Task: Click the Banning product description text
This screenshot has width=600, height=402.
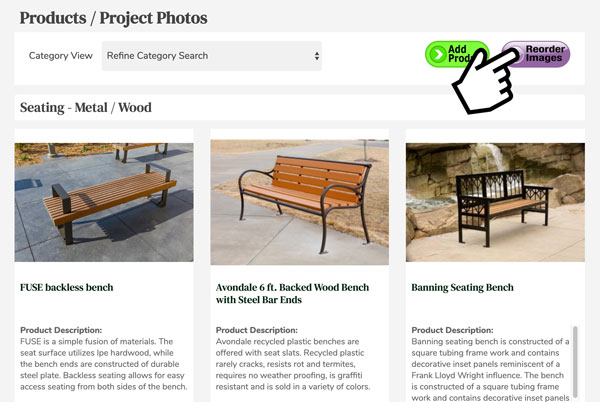Action: click(491, 369)
